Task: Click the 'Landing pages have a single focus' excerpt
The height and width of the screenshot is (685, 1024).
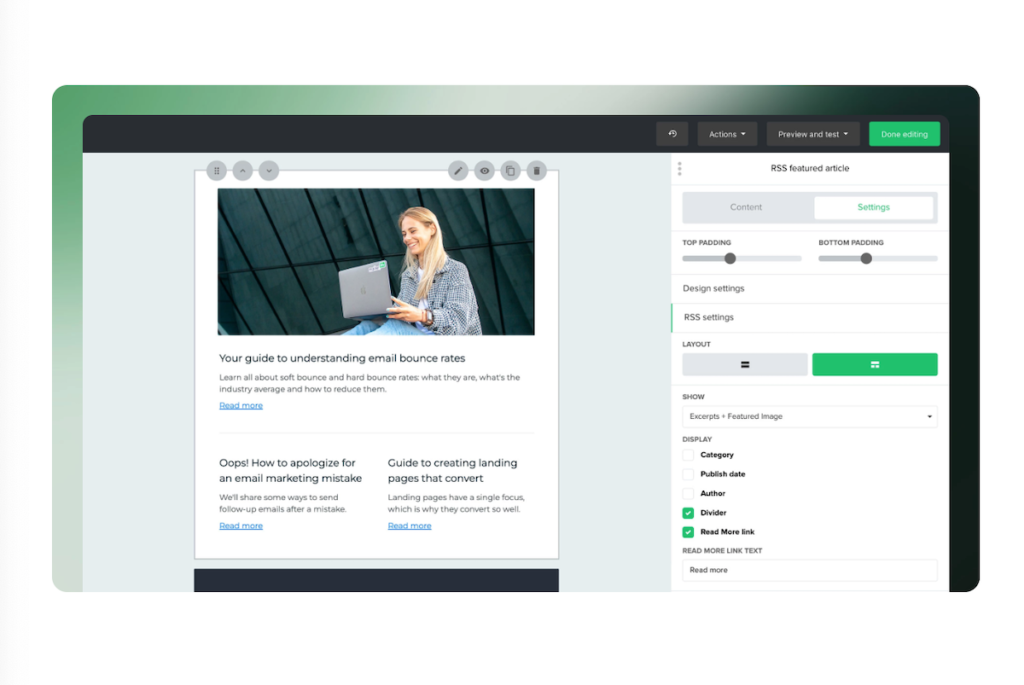Action: click(x=456, y=503)
